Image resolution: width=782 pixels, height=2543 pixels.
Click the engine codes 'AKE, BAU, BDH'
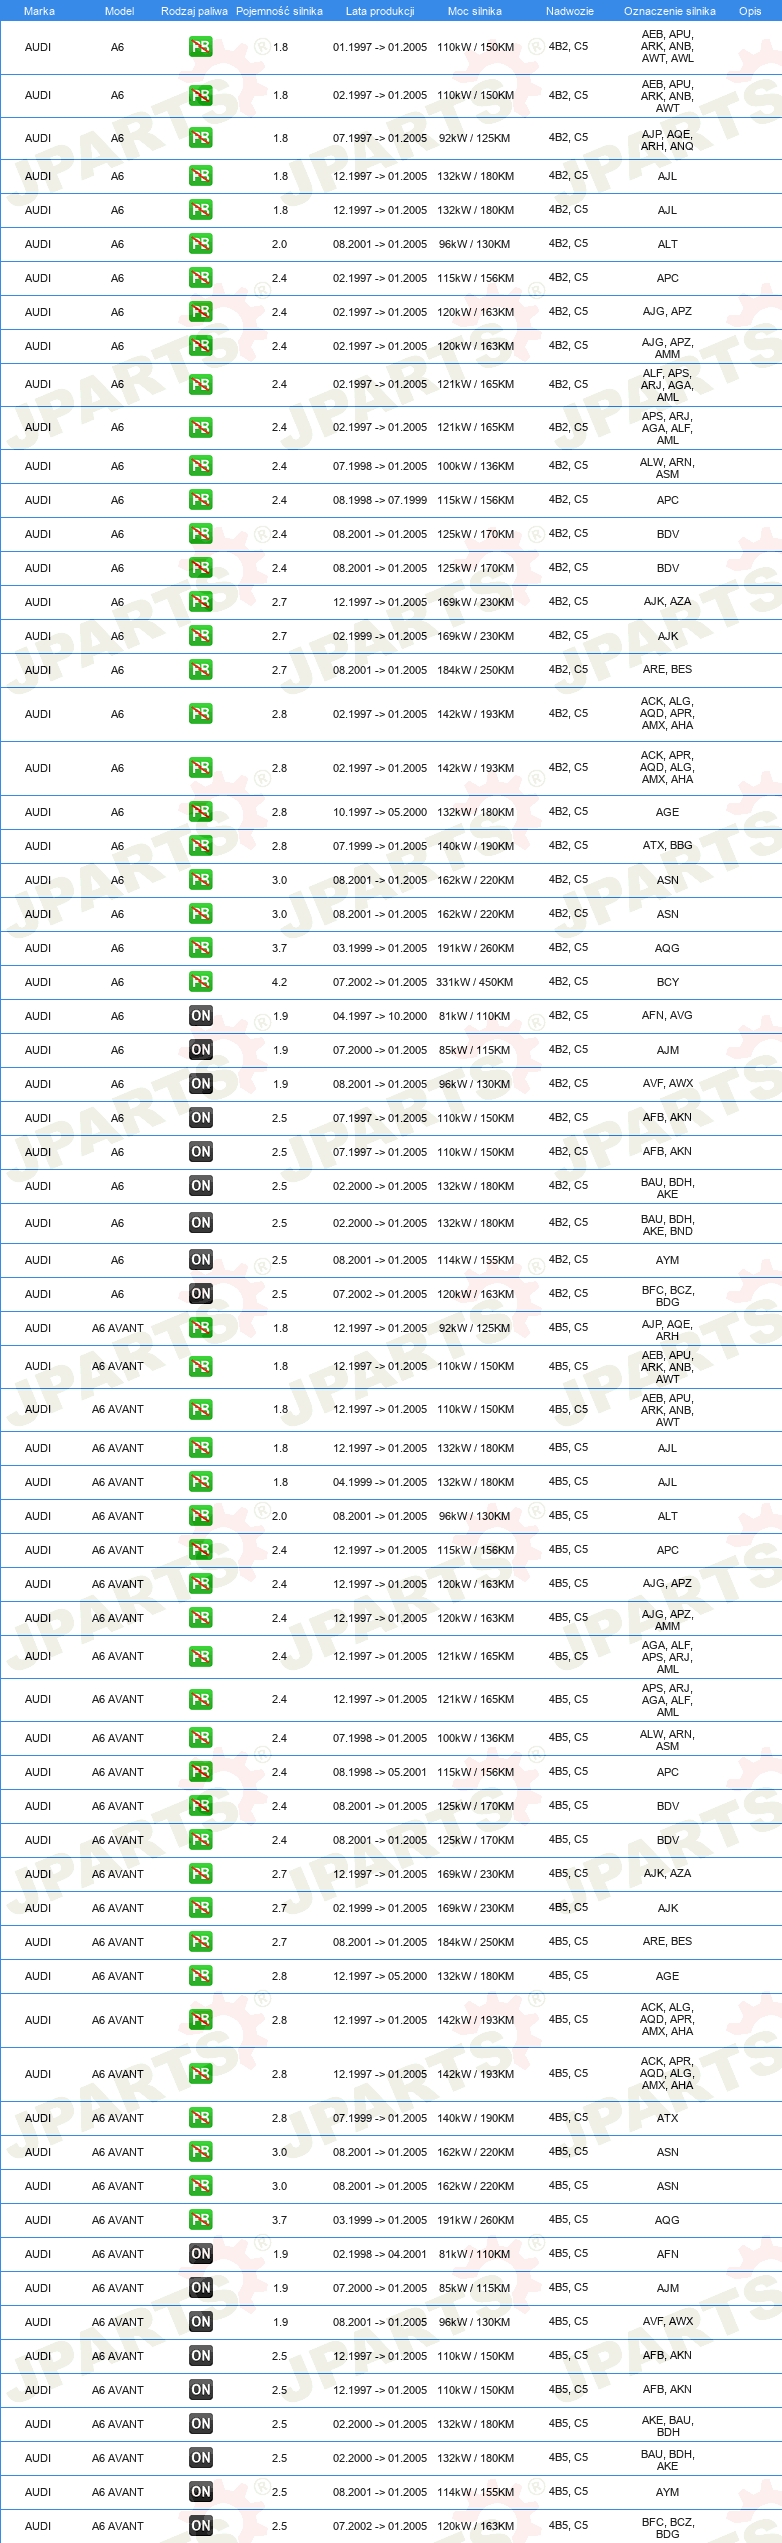tap(668, 2426)
